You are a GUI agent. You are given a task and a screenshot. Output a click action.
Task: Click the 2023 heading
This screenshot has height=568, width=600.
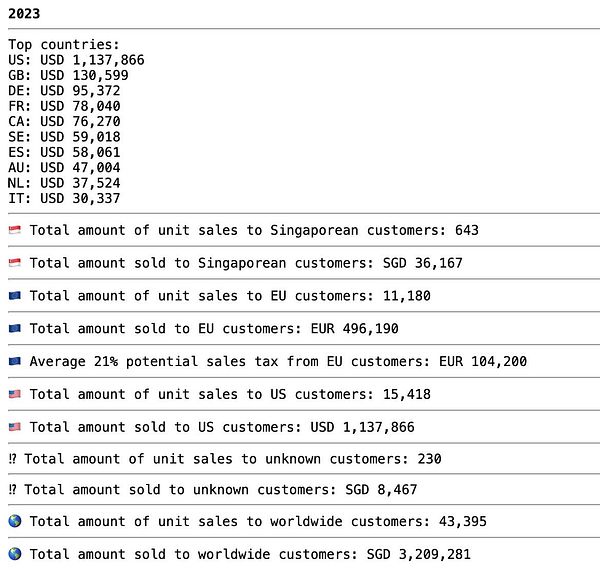24,14
